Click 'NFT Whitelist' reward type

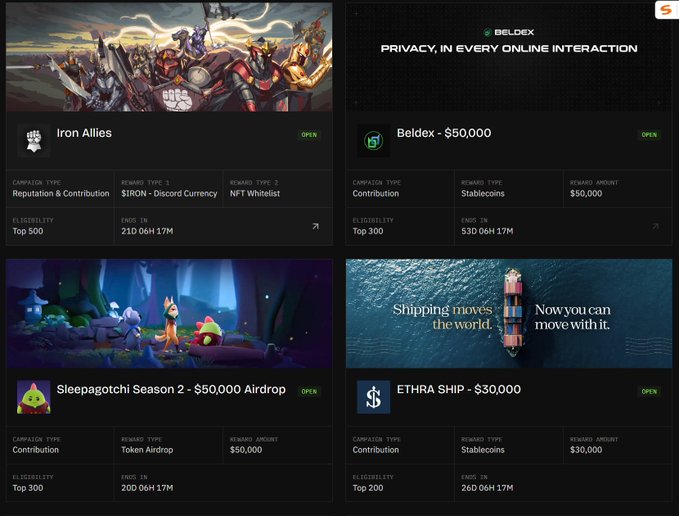coord(255,194)
